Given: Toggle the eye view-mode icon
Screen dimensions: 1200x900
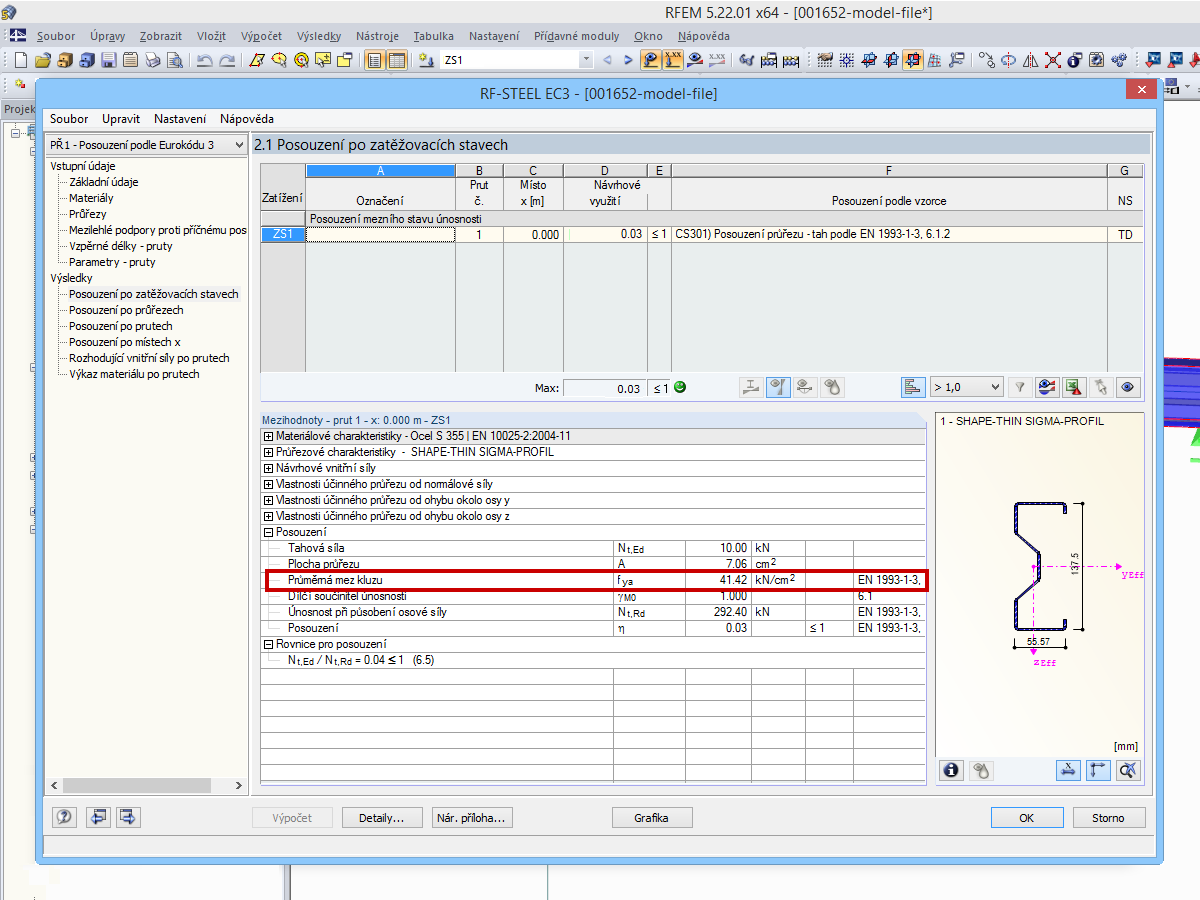Looking at the screenshot, I should click(1128, 387).
